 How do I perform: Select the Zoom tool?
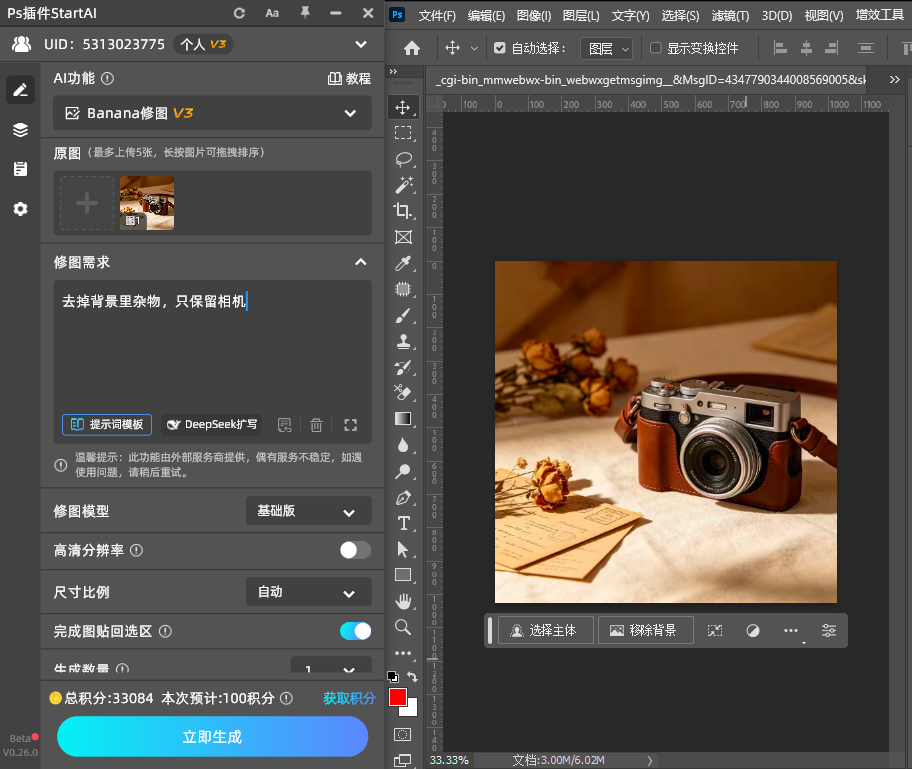[403, 627]
